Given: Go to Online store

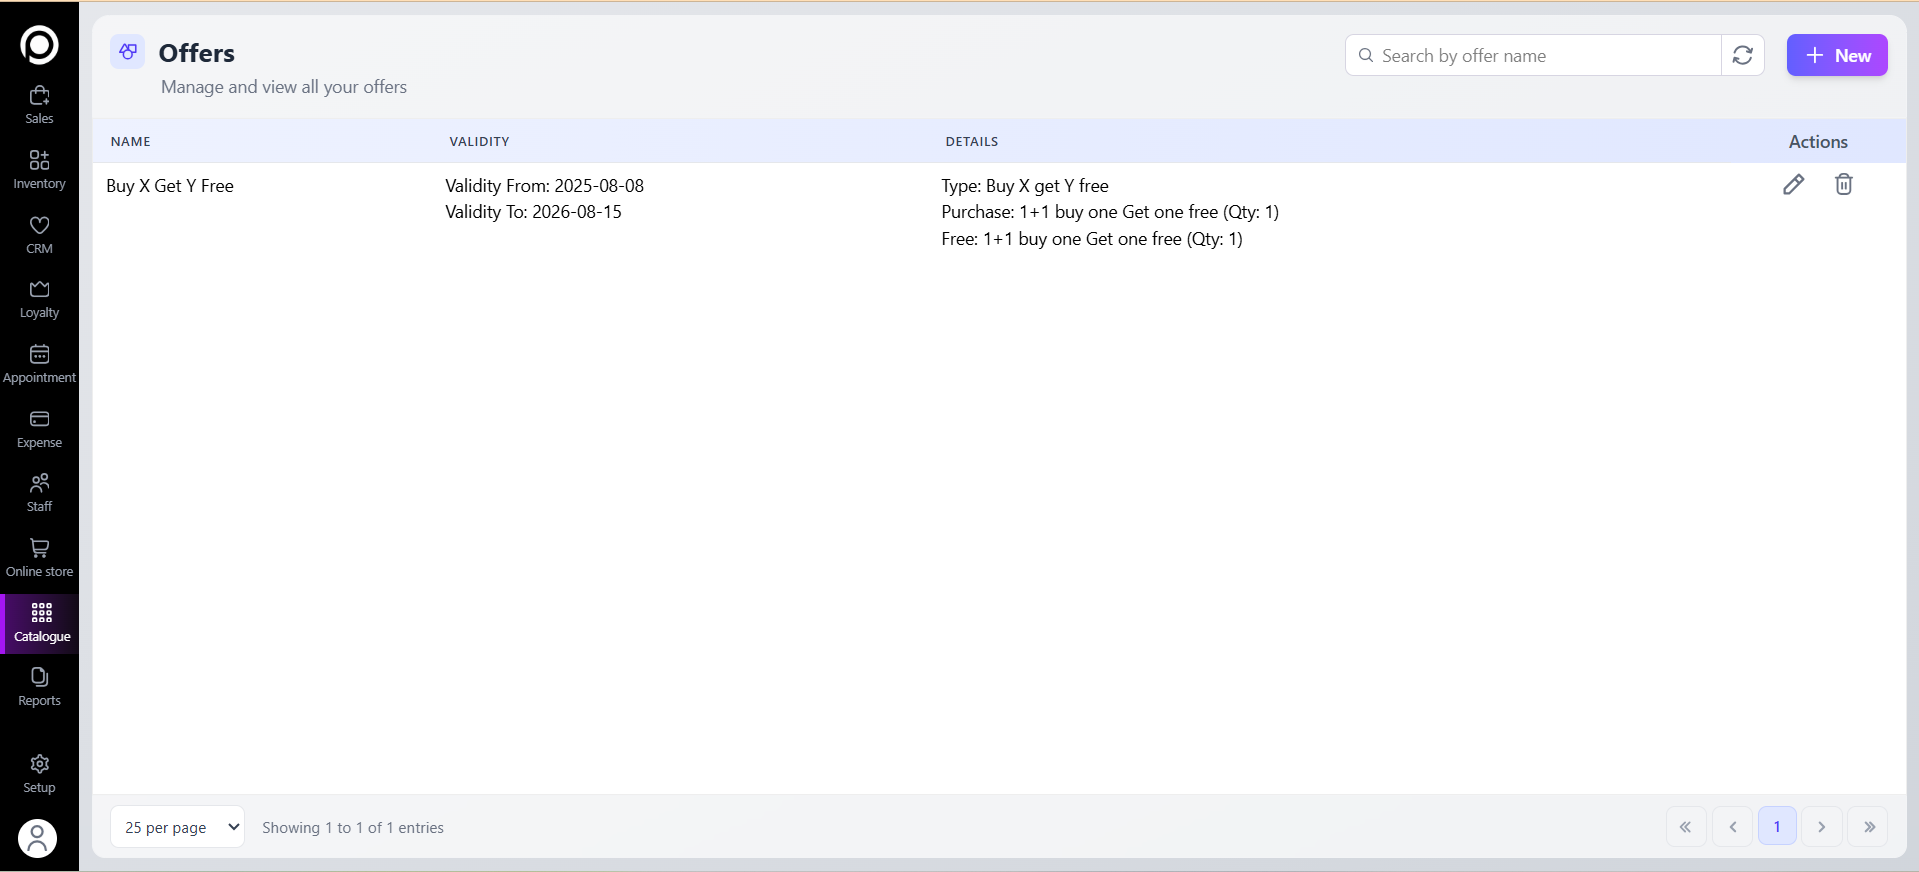Looking at the screenshot, I should coord(39,558).
